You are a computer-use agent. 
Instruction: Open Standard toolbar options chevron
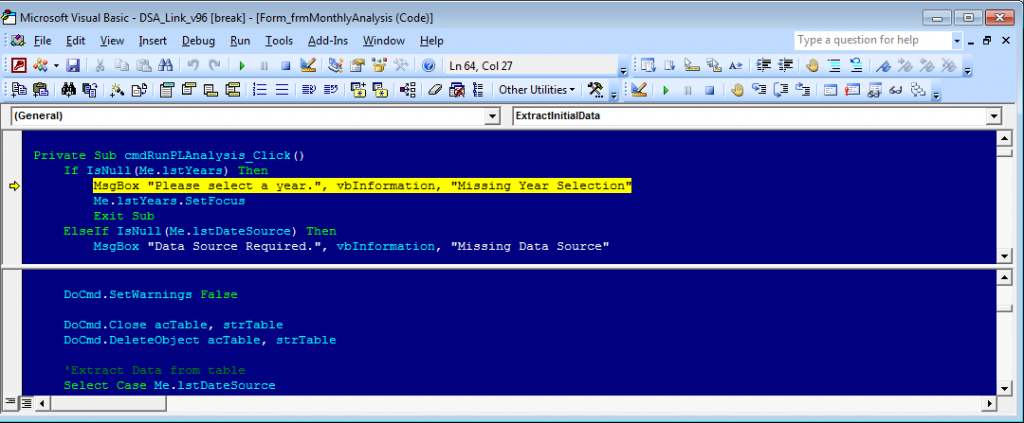coord(623,70)
